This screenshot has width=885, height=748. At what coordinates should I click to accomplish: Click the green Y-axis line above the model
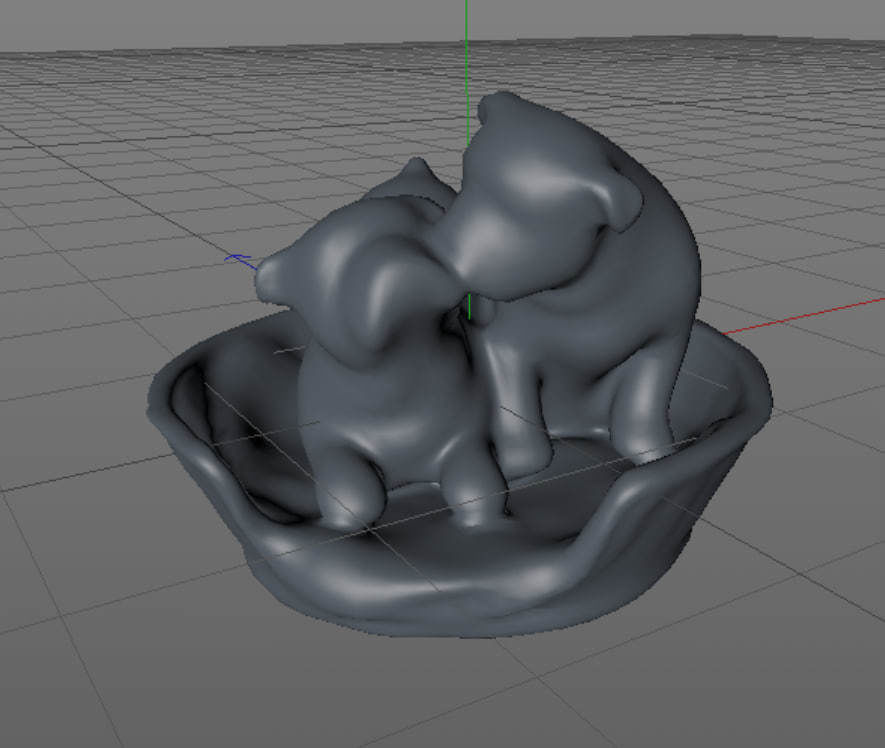467,71
